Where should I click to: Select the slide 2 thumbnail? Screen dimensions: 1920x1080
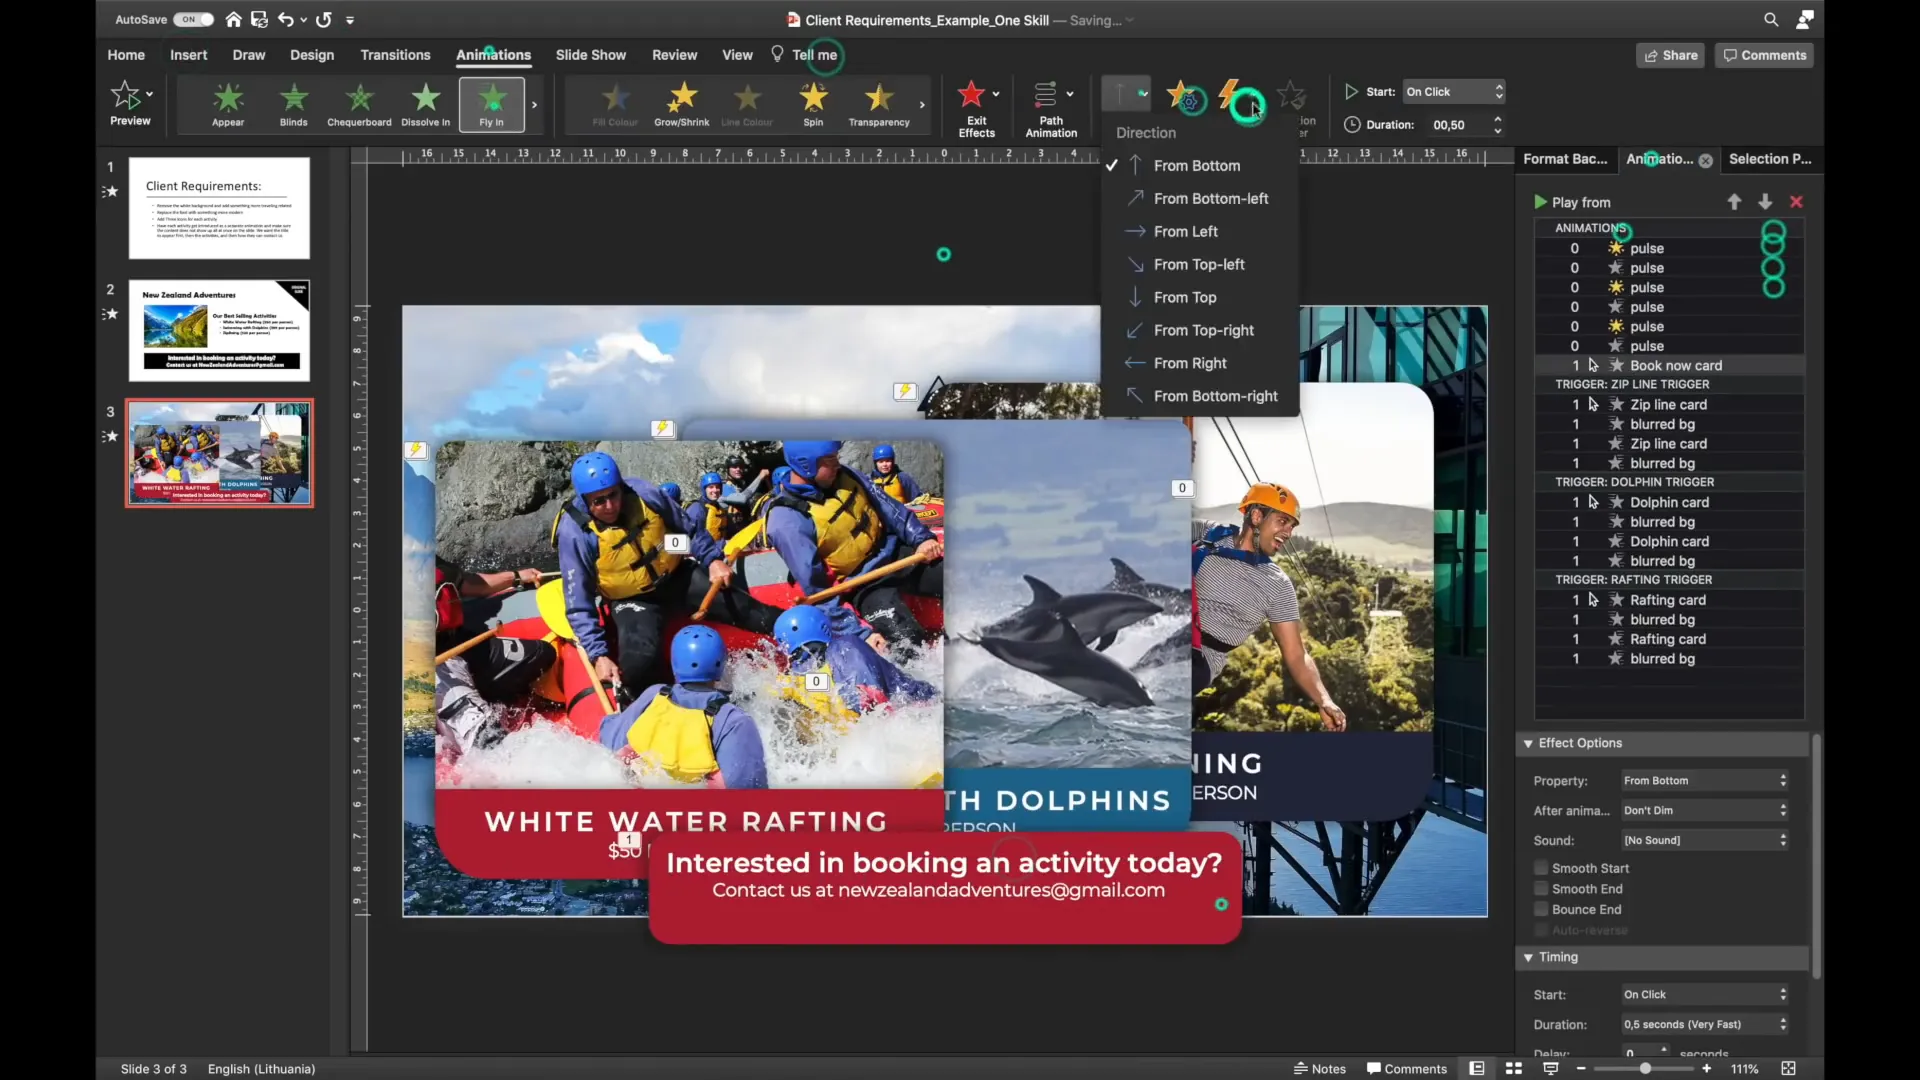(219, 331)
